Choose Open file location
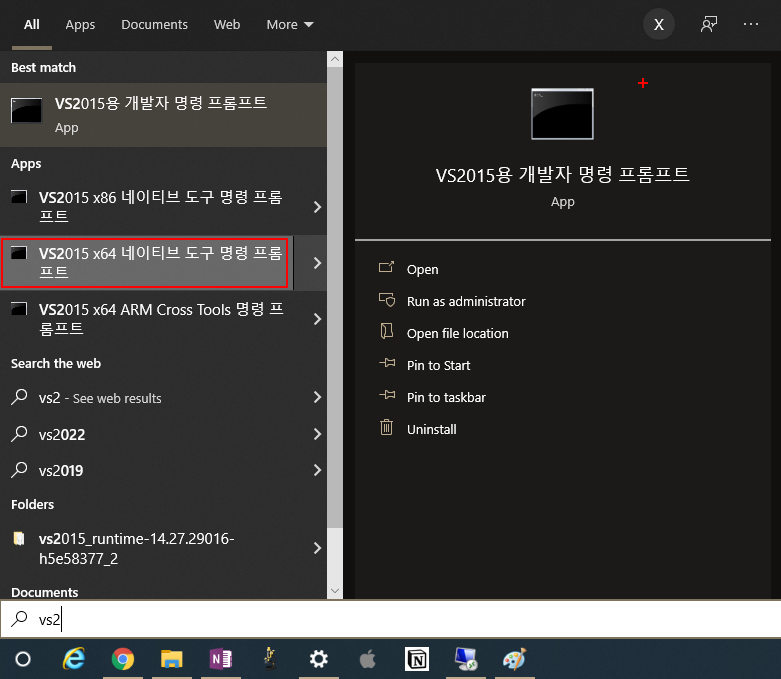The height and width of the screenshot is (679, 781). coord(457,333)
